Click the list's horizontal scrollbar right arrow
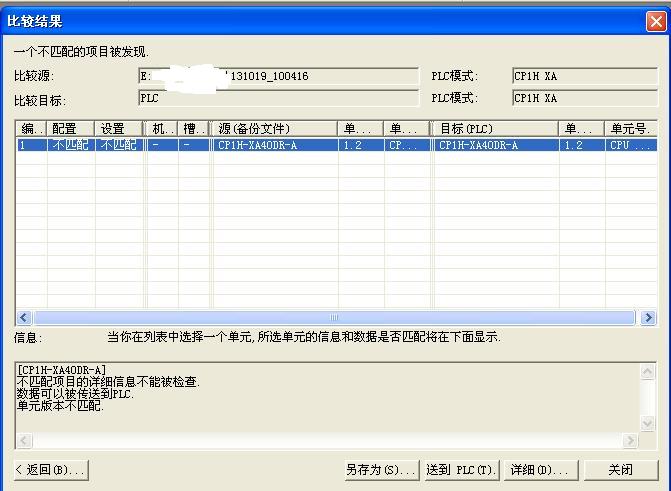Screen dimensions: 671x491 648,317
